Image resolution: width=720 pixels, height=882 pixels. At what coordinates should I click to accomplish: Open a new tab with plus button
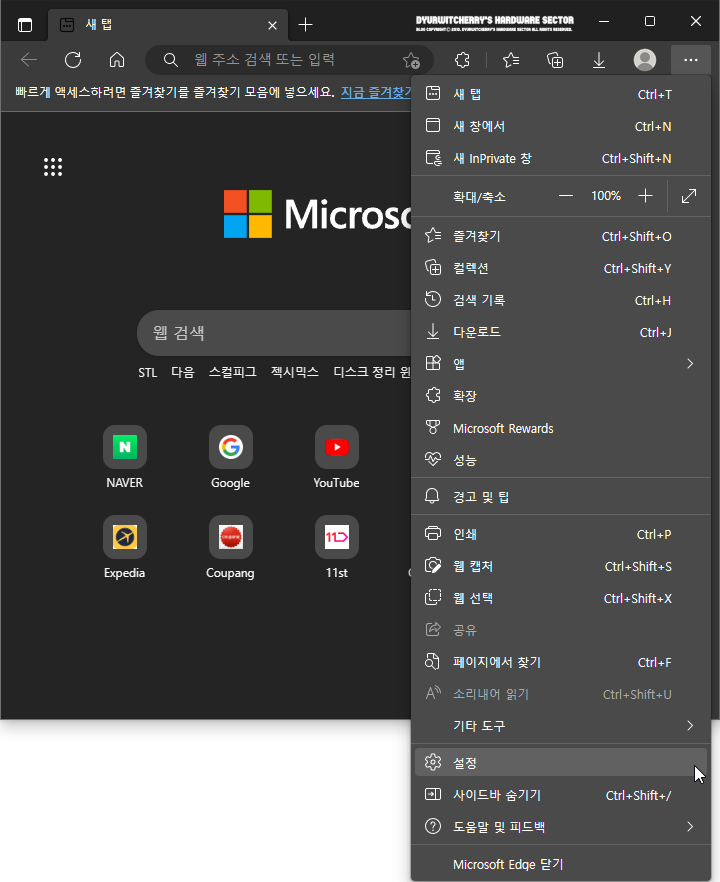305,25
